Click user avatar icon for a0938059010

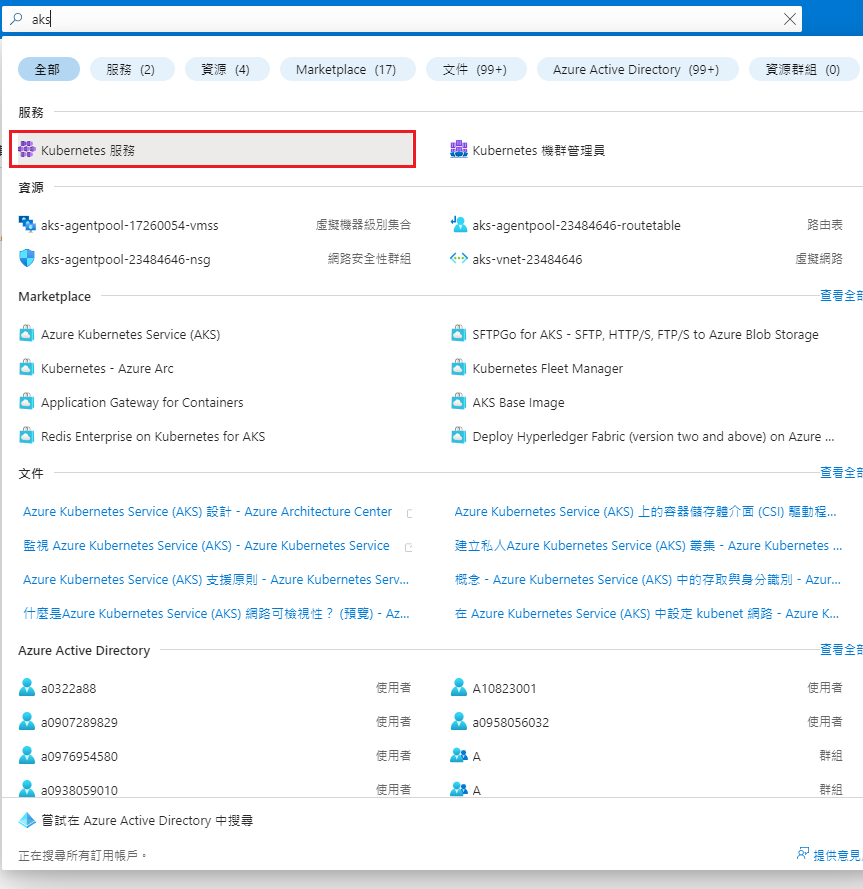[27, 788]
